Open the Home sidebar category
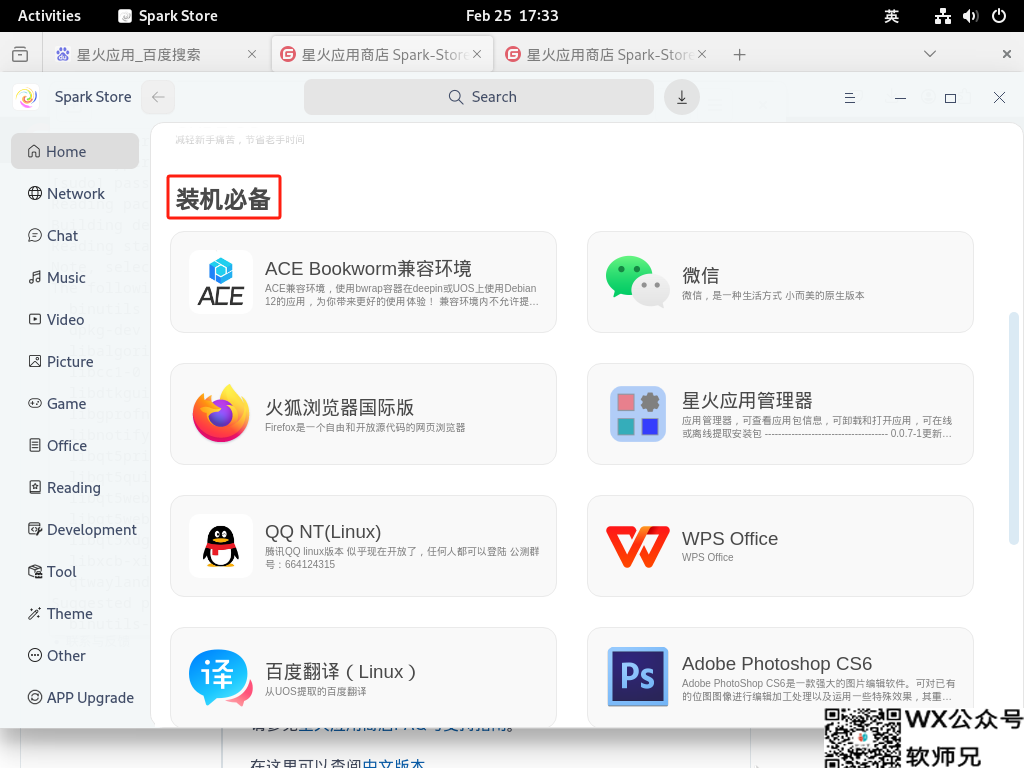1024x768 pixels. (75, 152)
